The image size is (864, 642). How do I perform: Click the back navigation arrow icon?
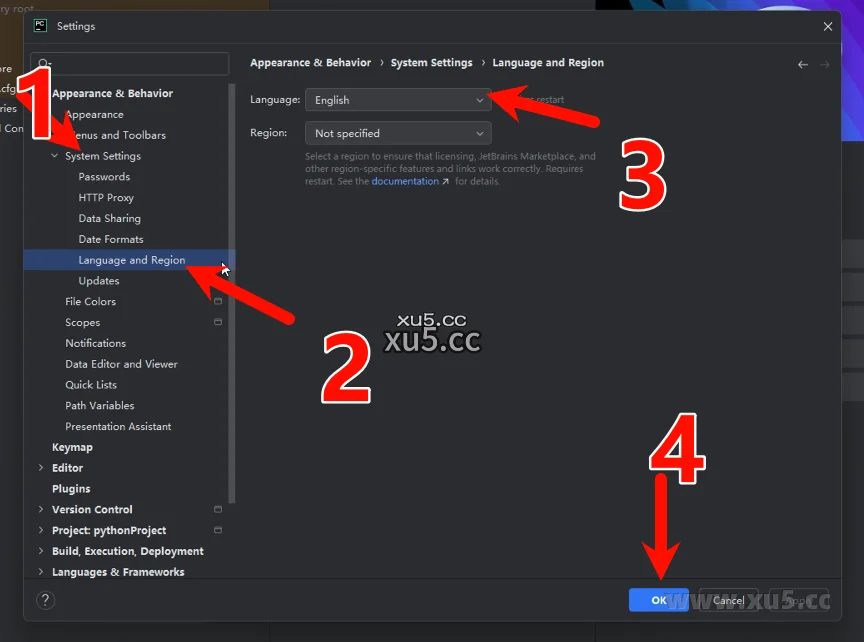pos(803,64)
